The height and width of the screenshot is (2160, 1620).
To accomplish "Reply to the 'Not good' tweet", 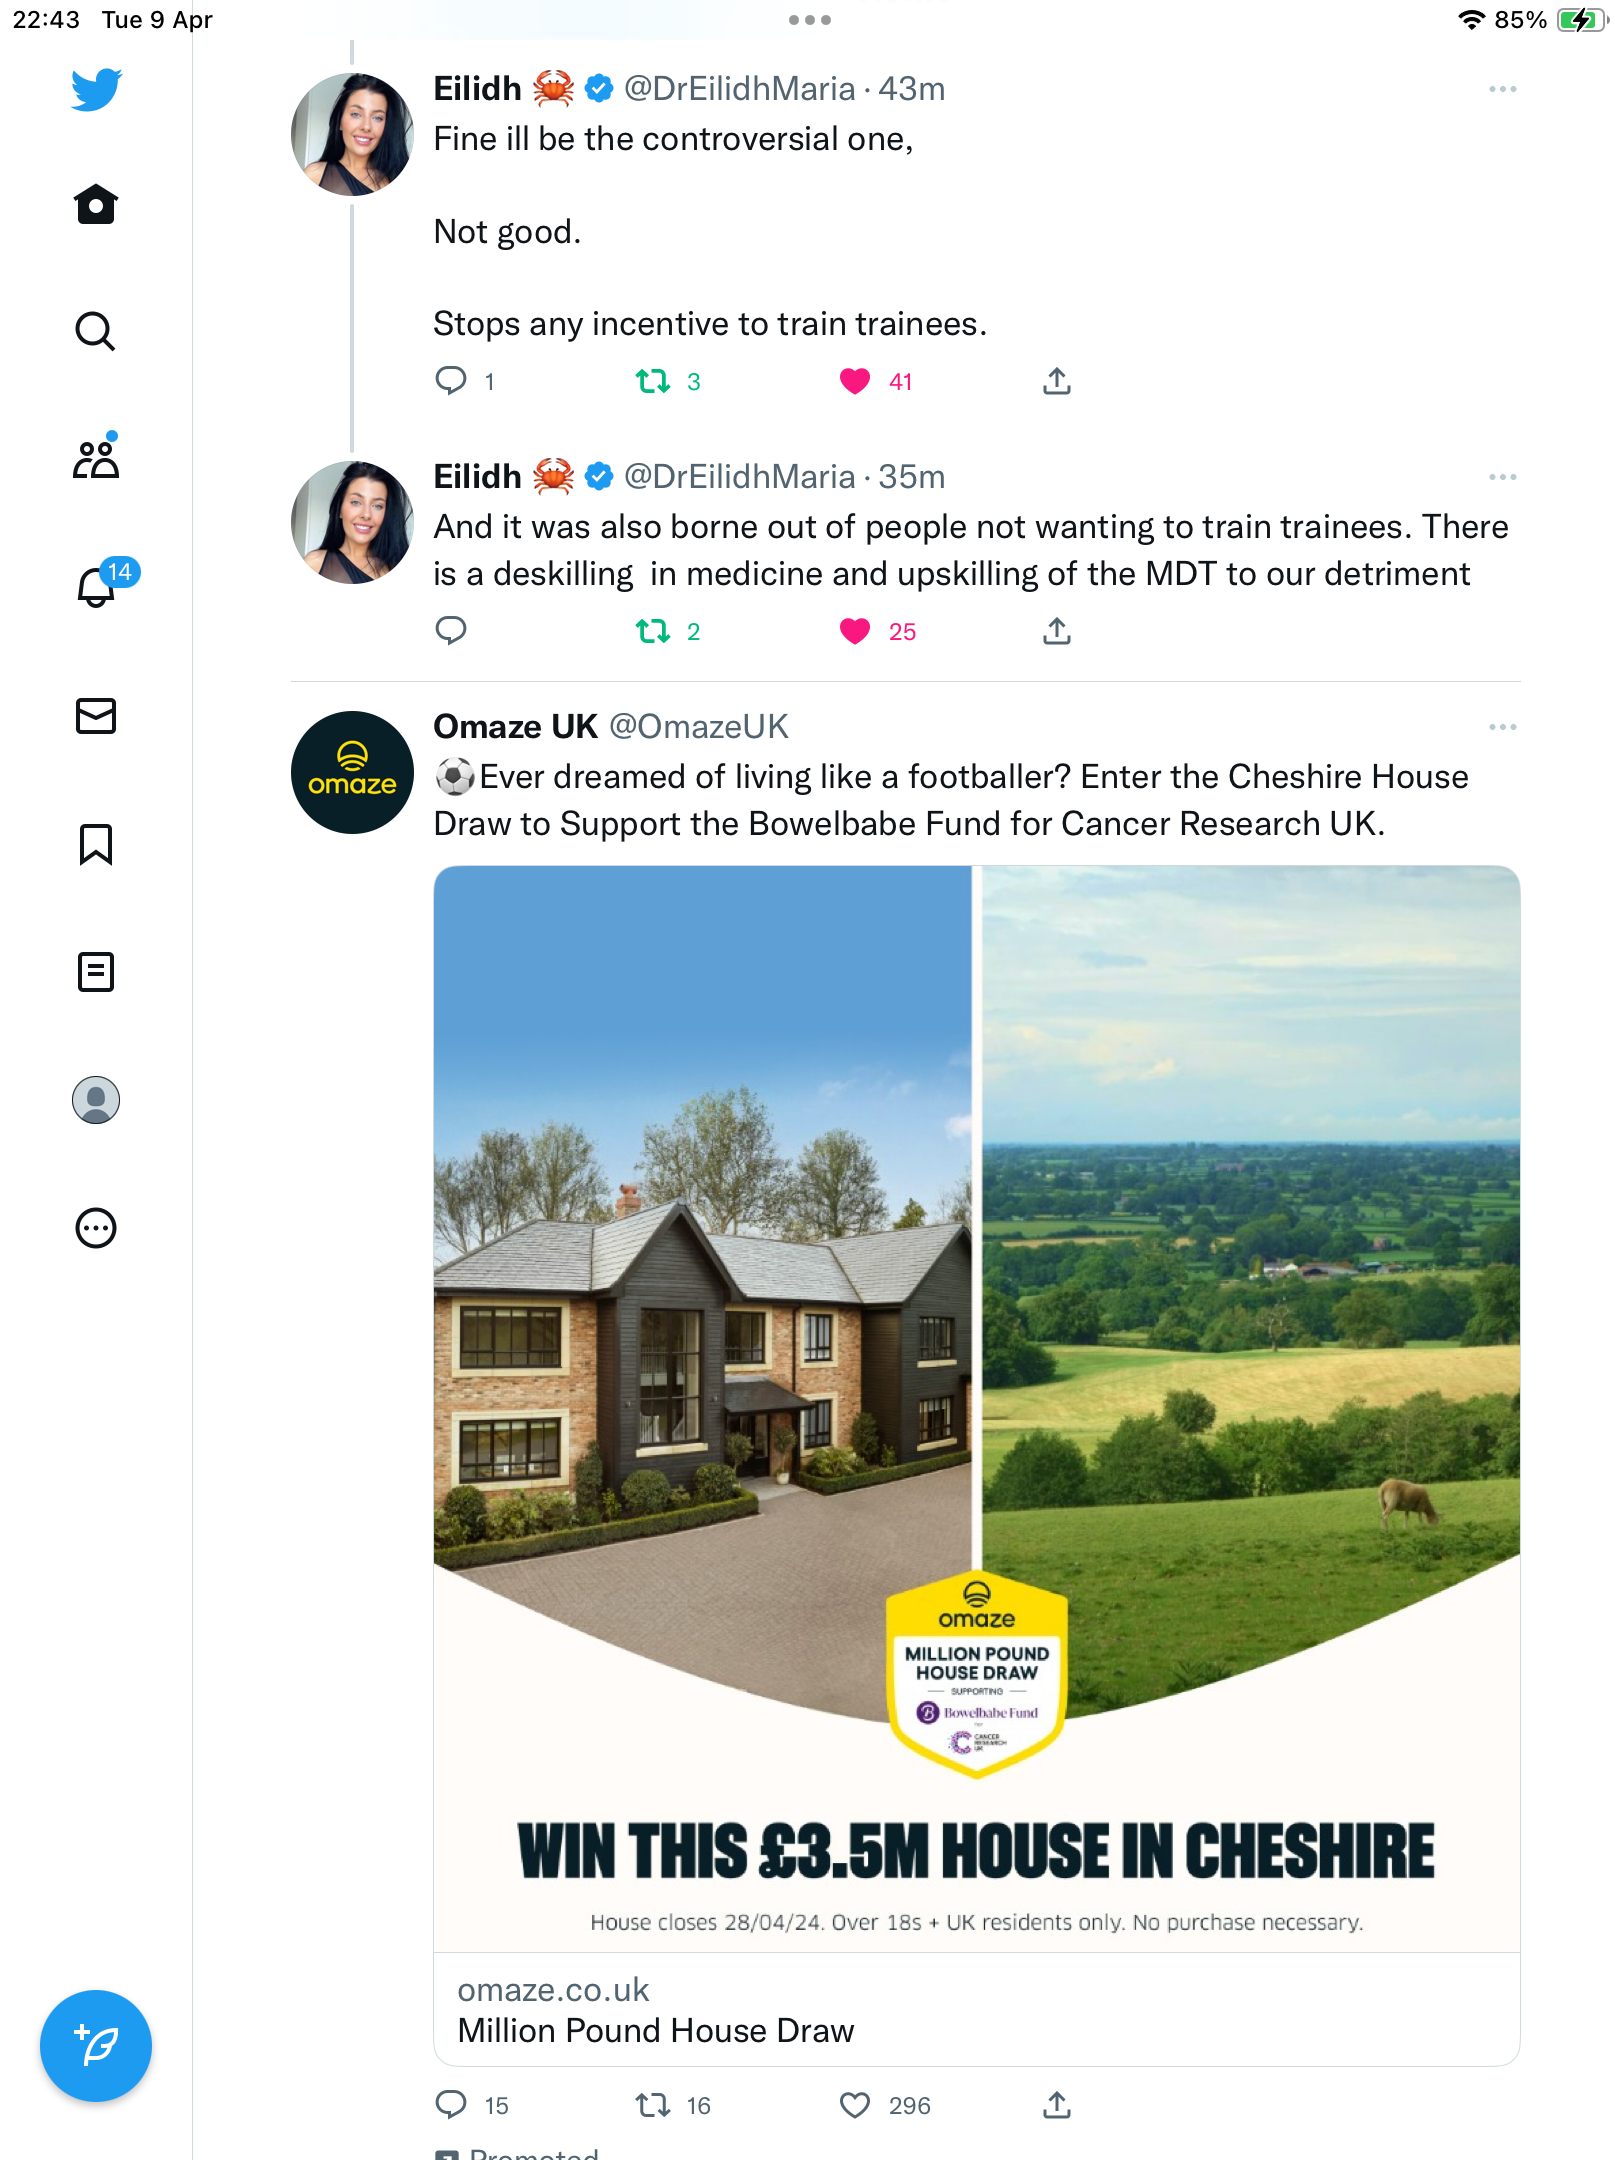I will [451, 381].
